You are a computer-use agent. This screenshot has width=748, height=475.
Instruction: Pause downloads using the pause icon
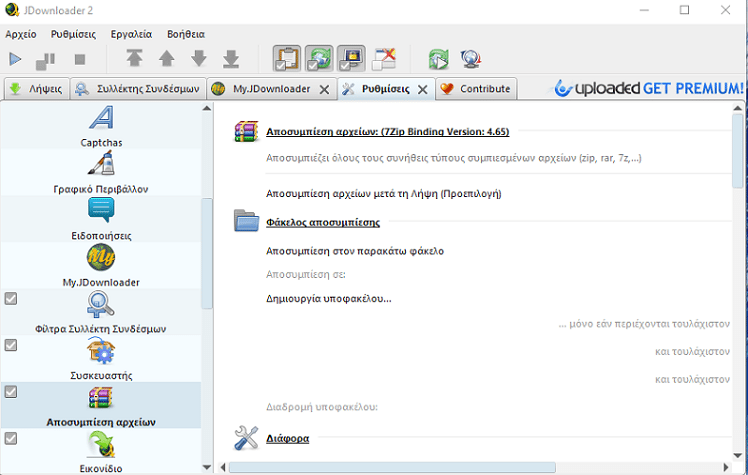click(x=46, y=60)
